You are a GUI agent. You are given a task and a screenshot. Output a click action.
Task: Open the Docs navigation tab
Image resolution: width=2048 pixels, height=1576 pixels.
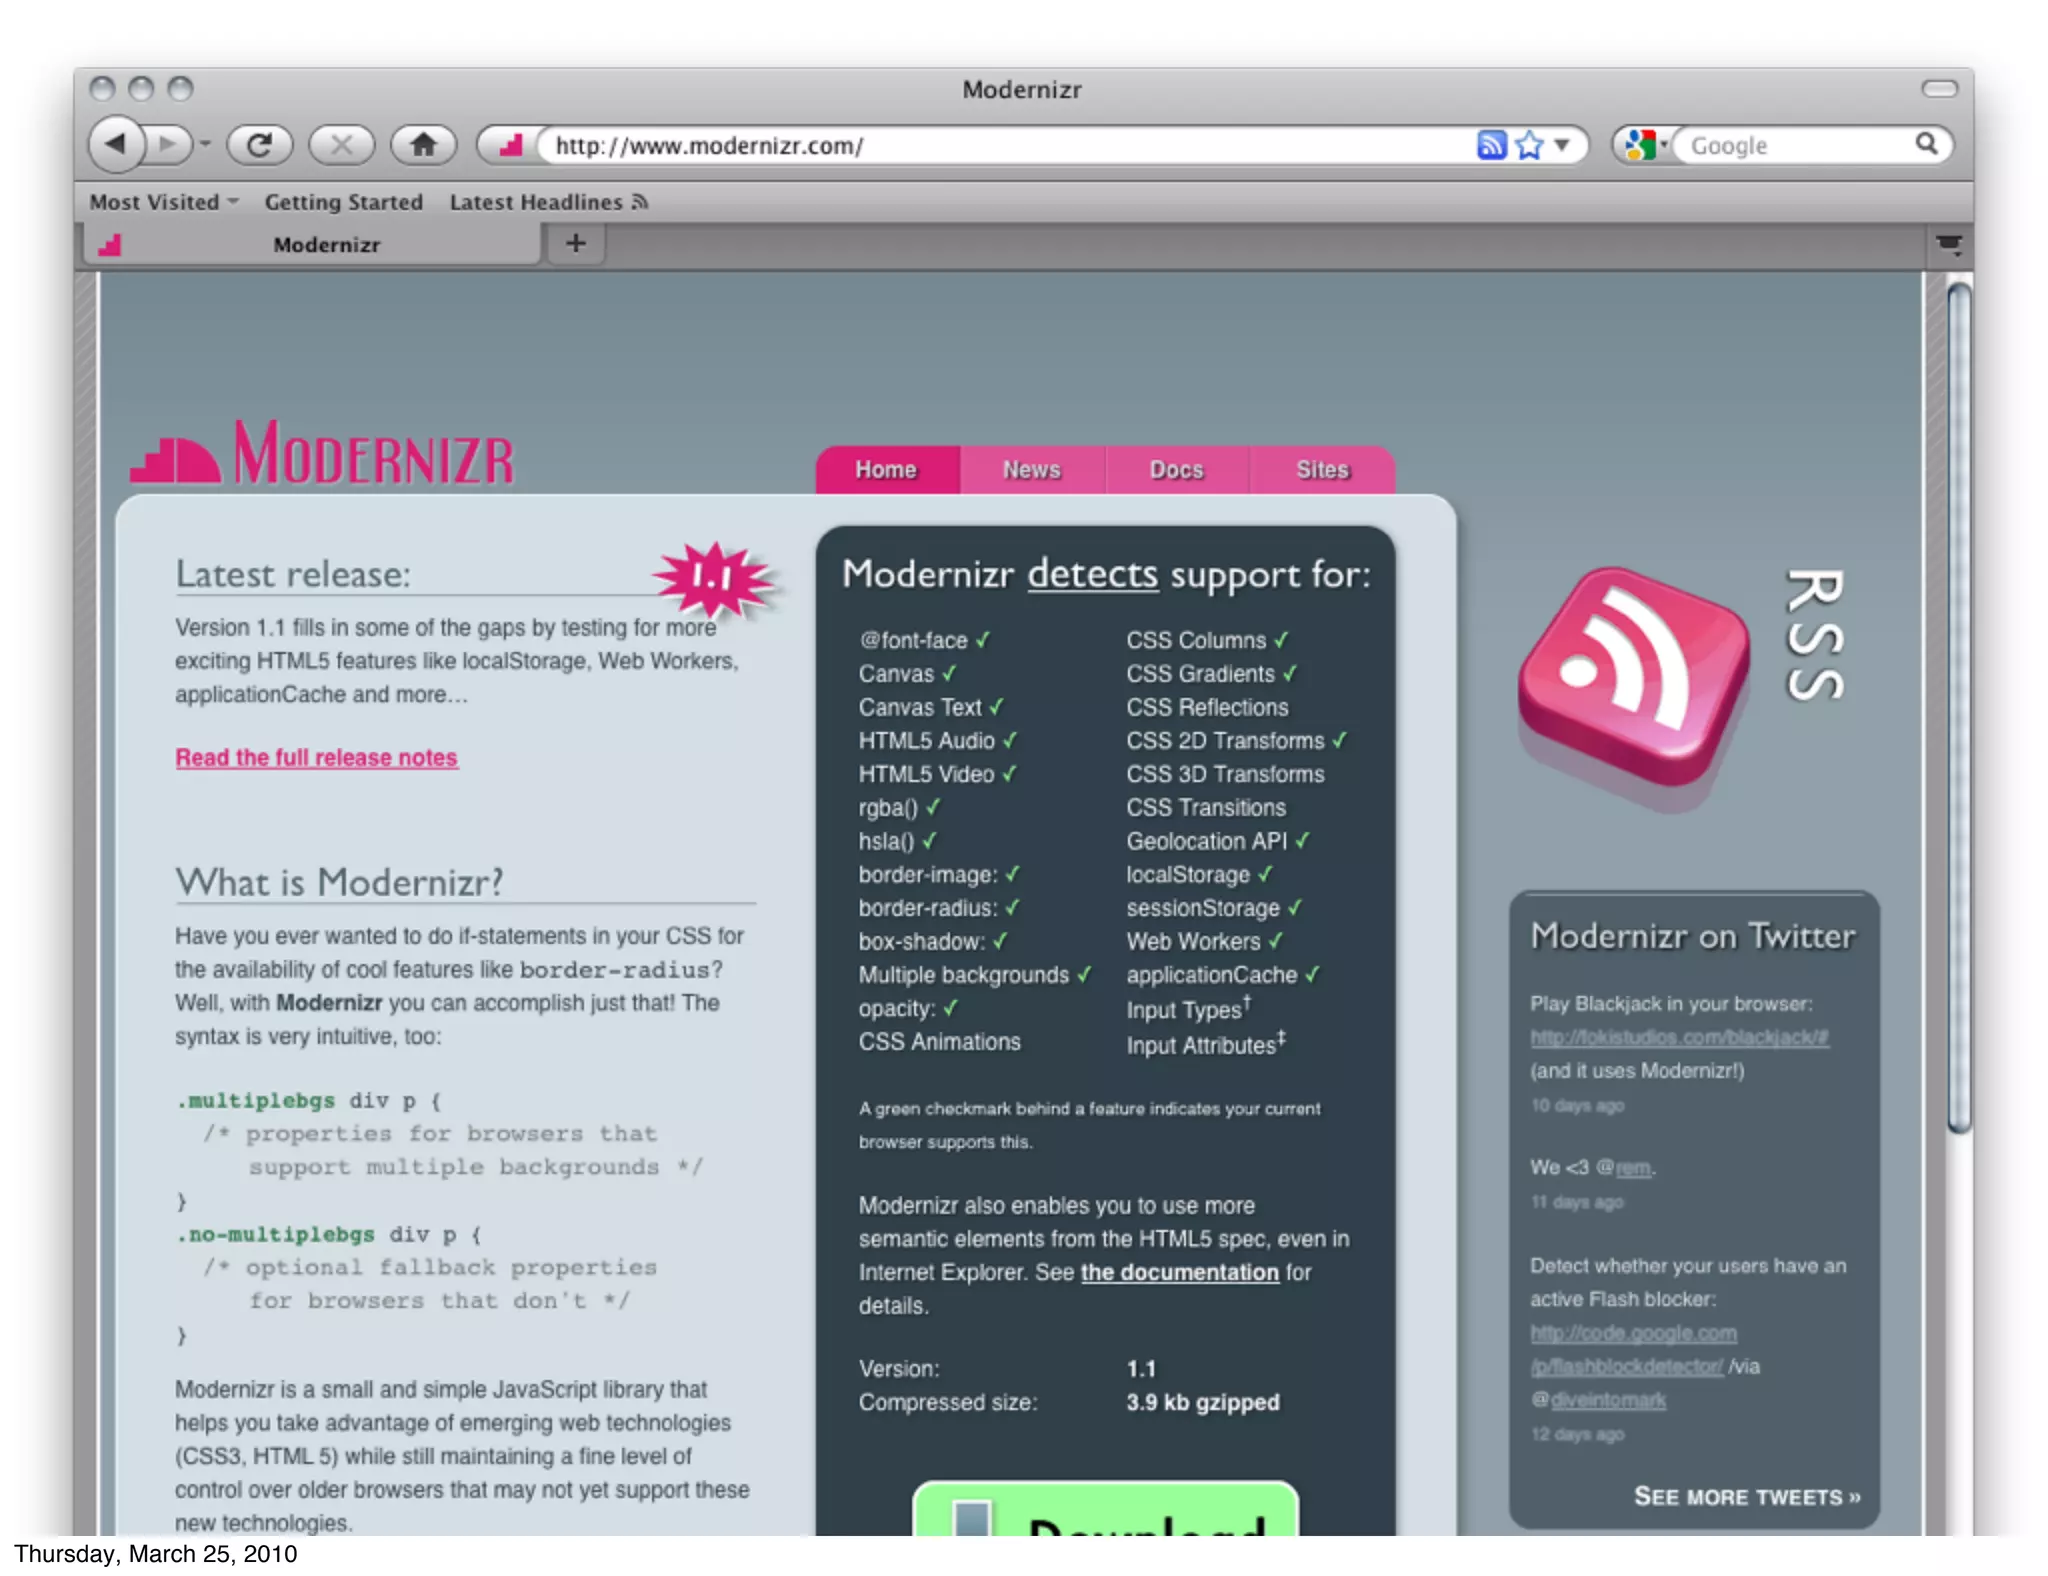pos(1176,470)
